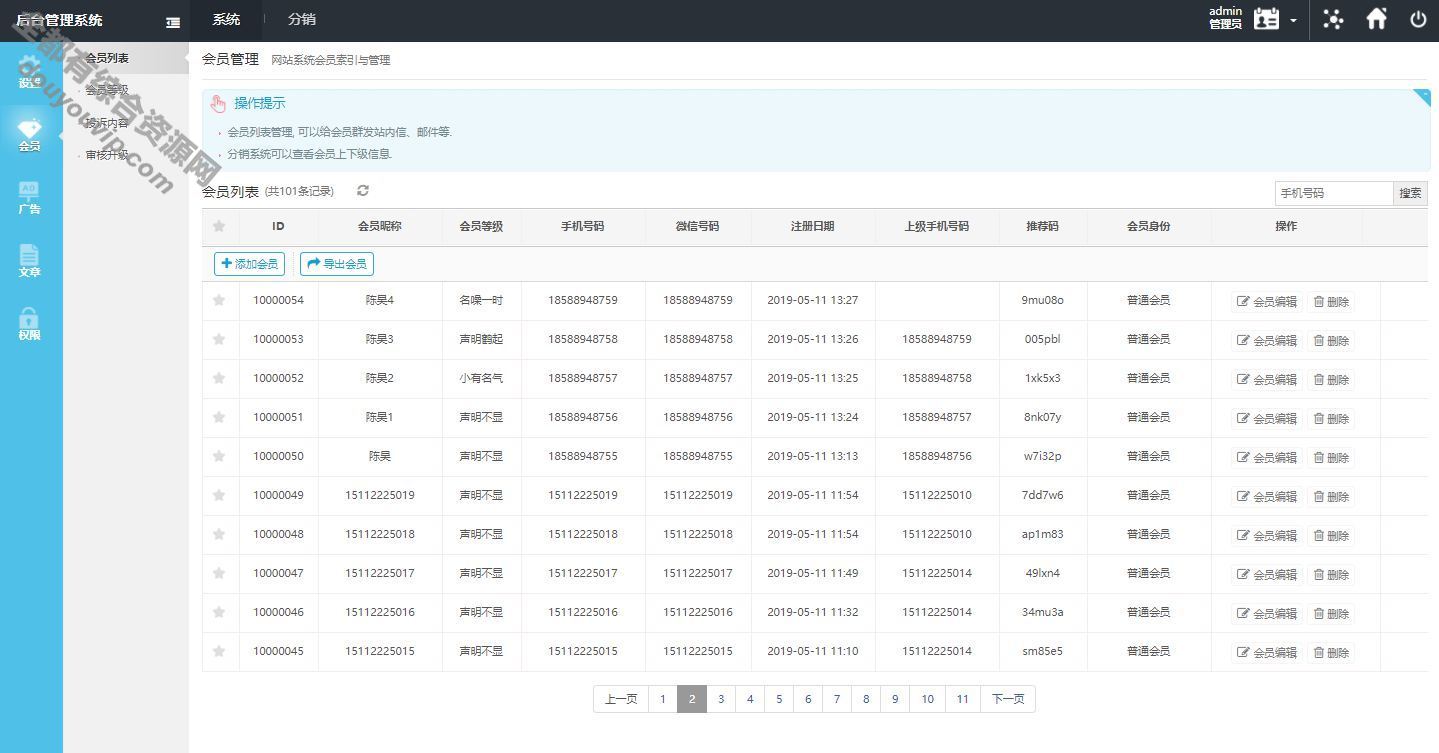Edit member 陈昊3 via 会员编辑
The height and width of the screenshot is (753, 1439).
tap(1267, 340)
